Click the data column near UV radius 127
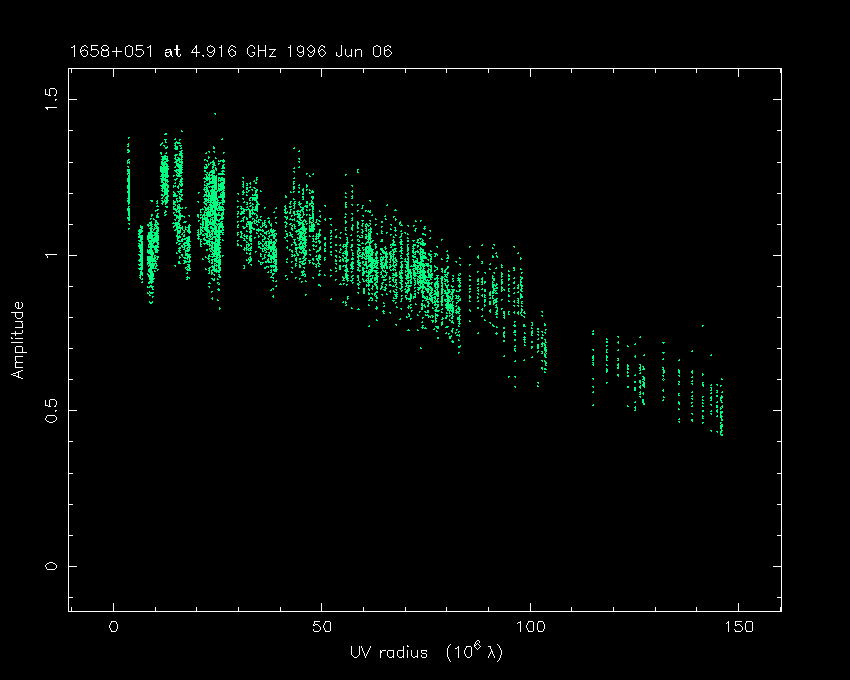Viewport: 850px width, 680px height. [x=641, y=378]
